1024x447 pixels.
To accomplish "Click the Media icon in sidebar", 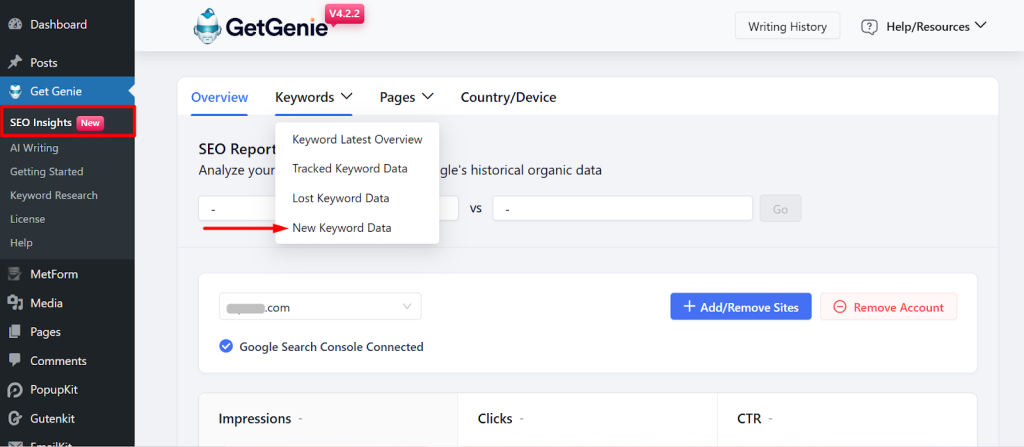I will coord(15,303).
